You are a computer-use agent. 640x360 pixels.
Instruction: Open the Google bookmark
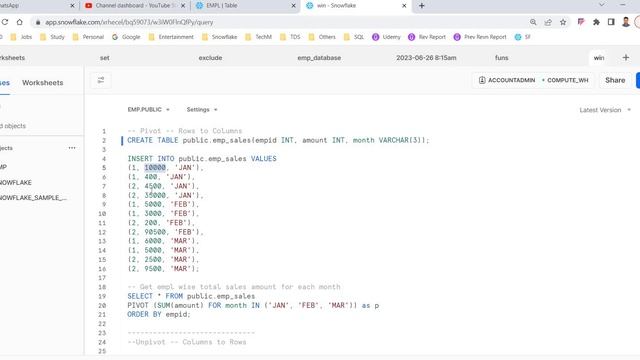click(x=126, y=37)
